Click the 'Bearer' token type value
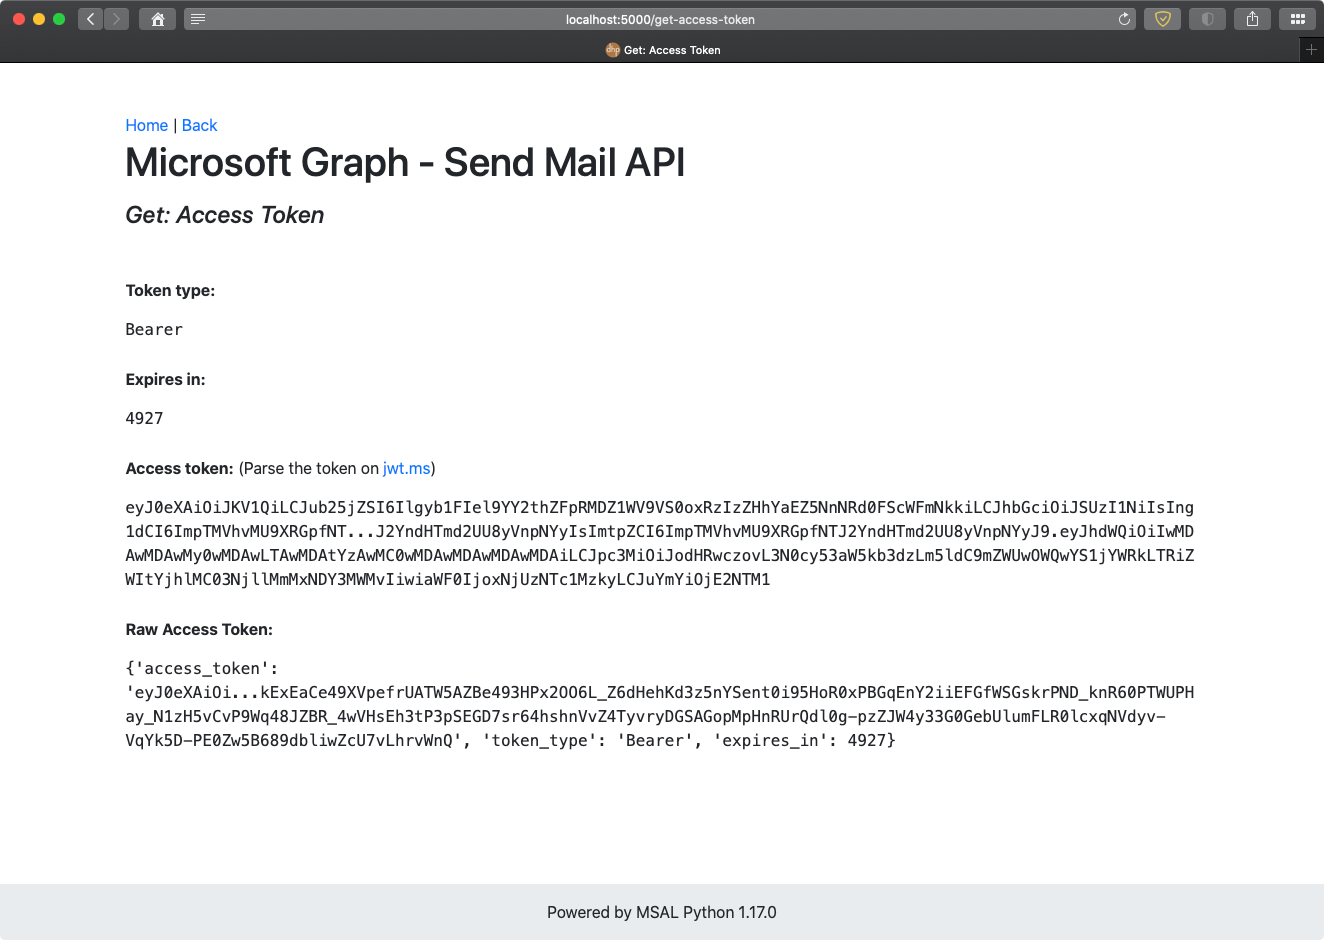 (x=154, y=329)
